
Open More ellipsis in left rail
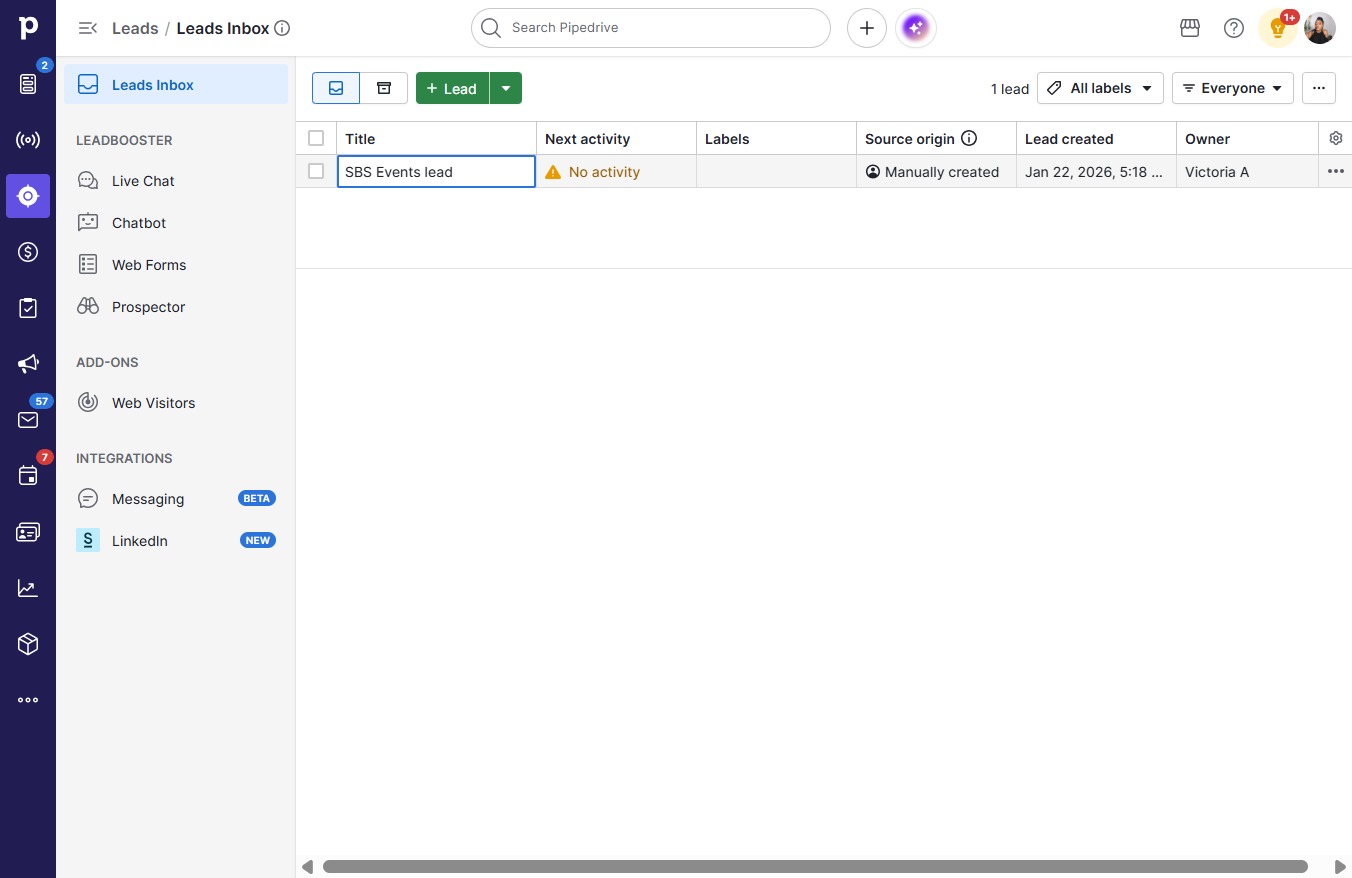(28, 700)
